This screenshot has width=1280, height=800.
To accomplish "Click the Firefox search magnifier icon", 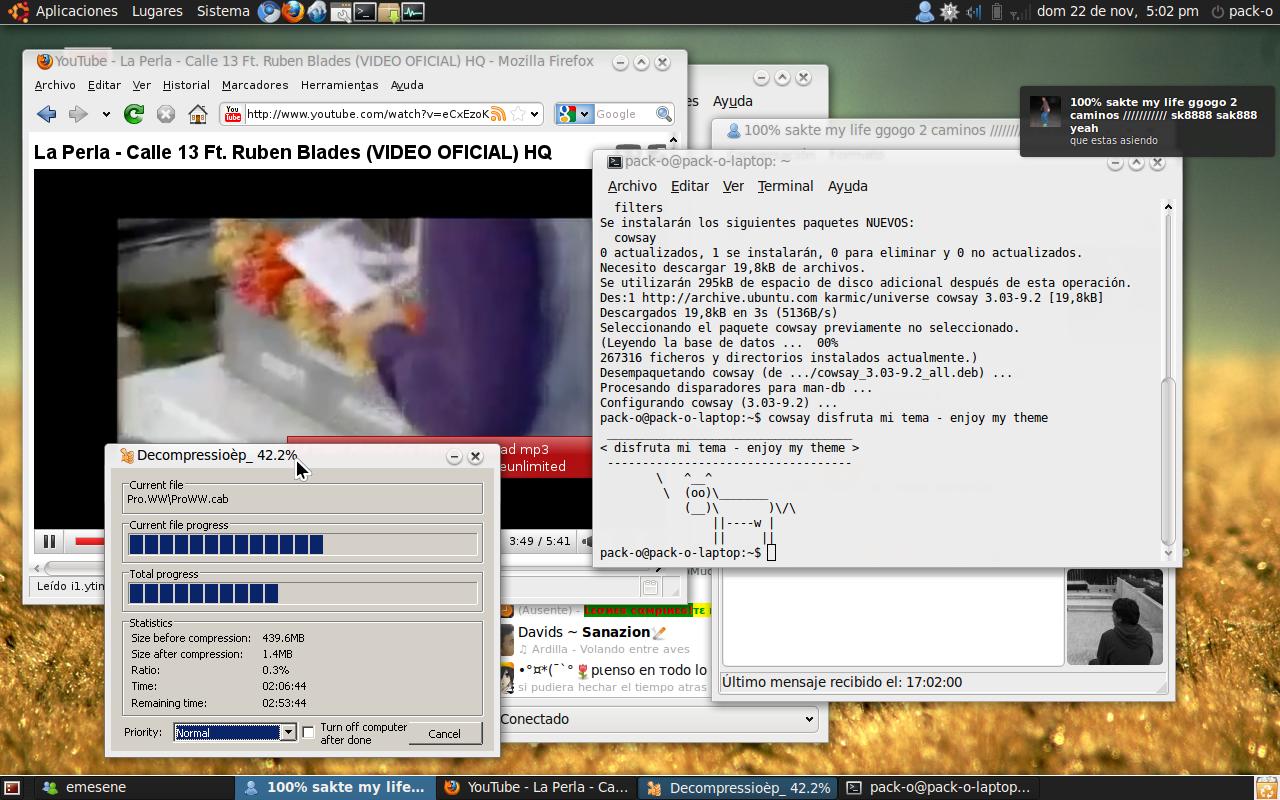I will pyautogui.click(x=664, y=114).
